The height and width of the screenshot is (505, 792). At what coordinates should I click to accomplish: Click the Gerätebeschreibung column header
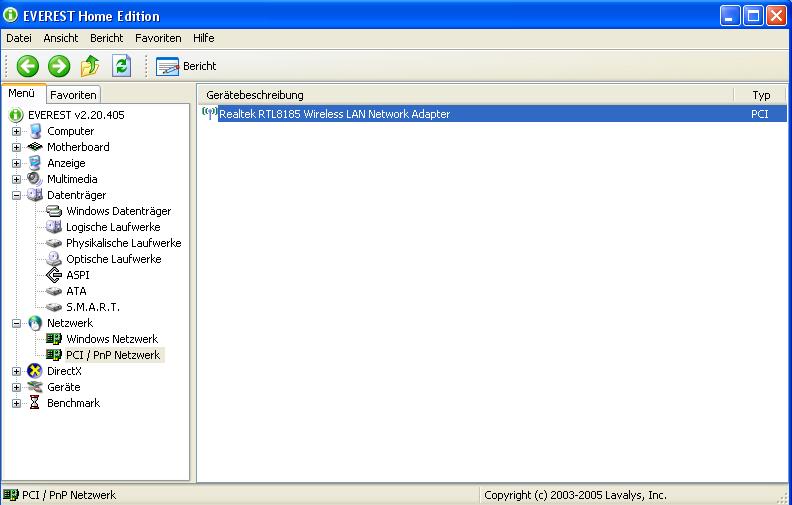254,95
